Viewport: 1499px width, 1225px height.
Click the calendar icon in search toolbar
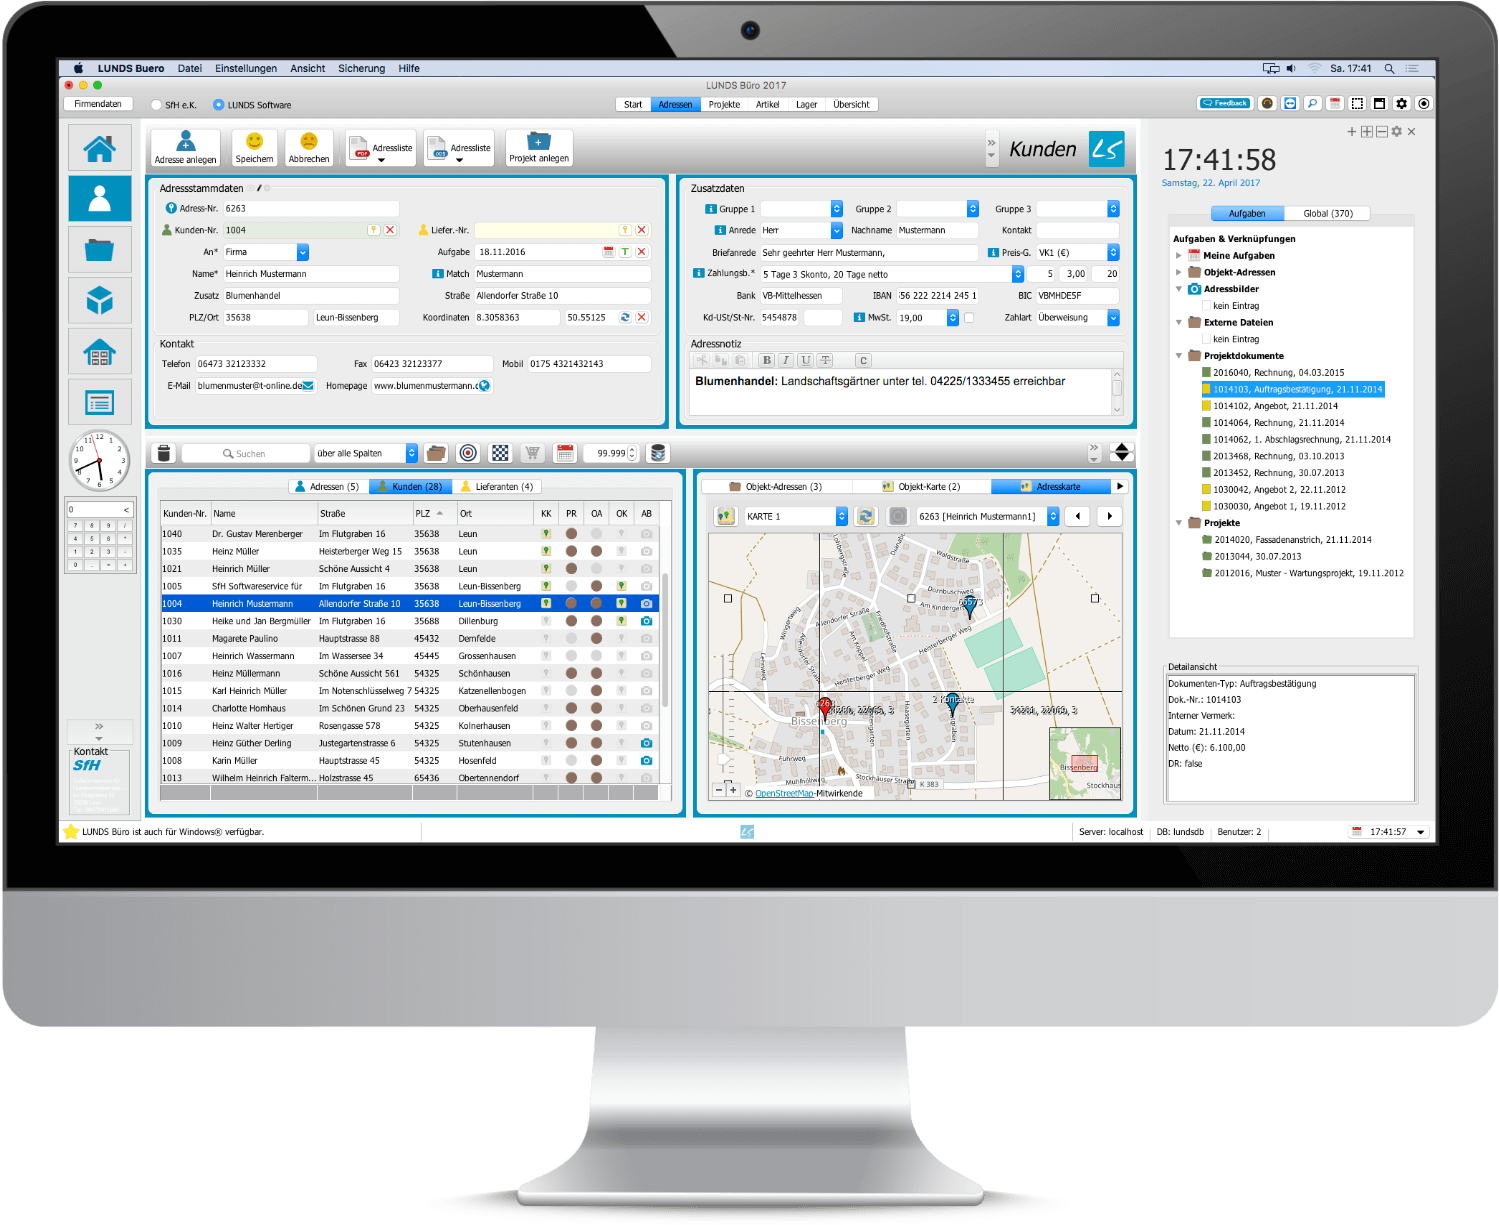pos(565,453)
